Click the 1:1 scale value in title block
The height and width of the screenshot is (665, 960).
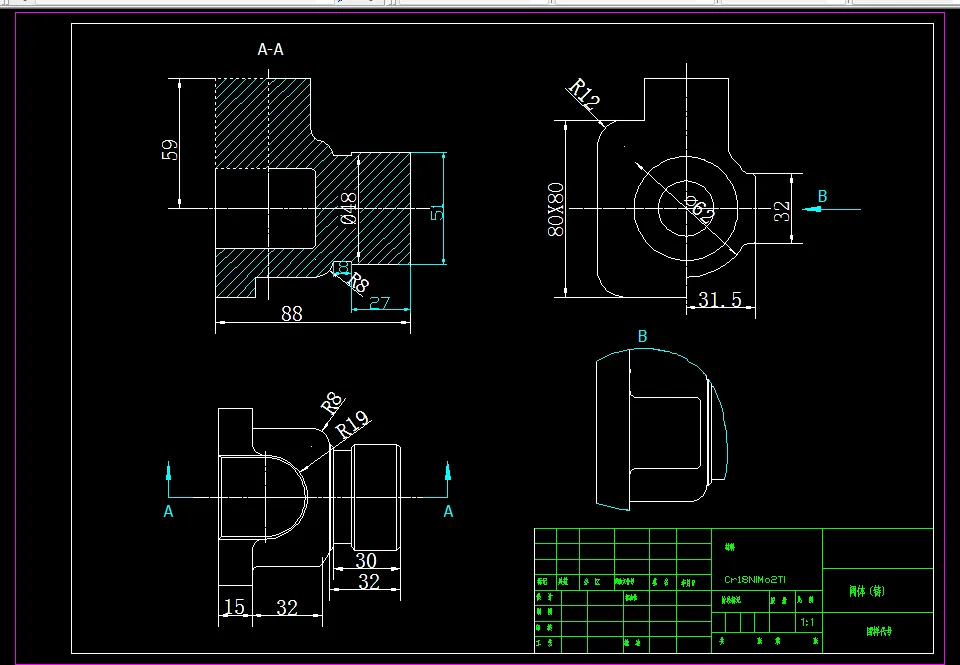[x=808, y=622]
